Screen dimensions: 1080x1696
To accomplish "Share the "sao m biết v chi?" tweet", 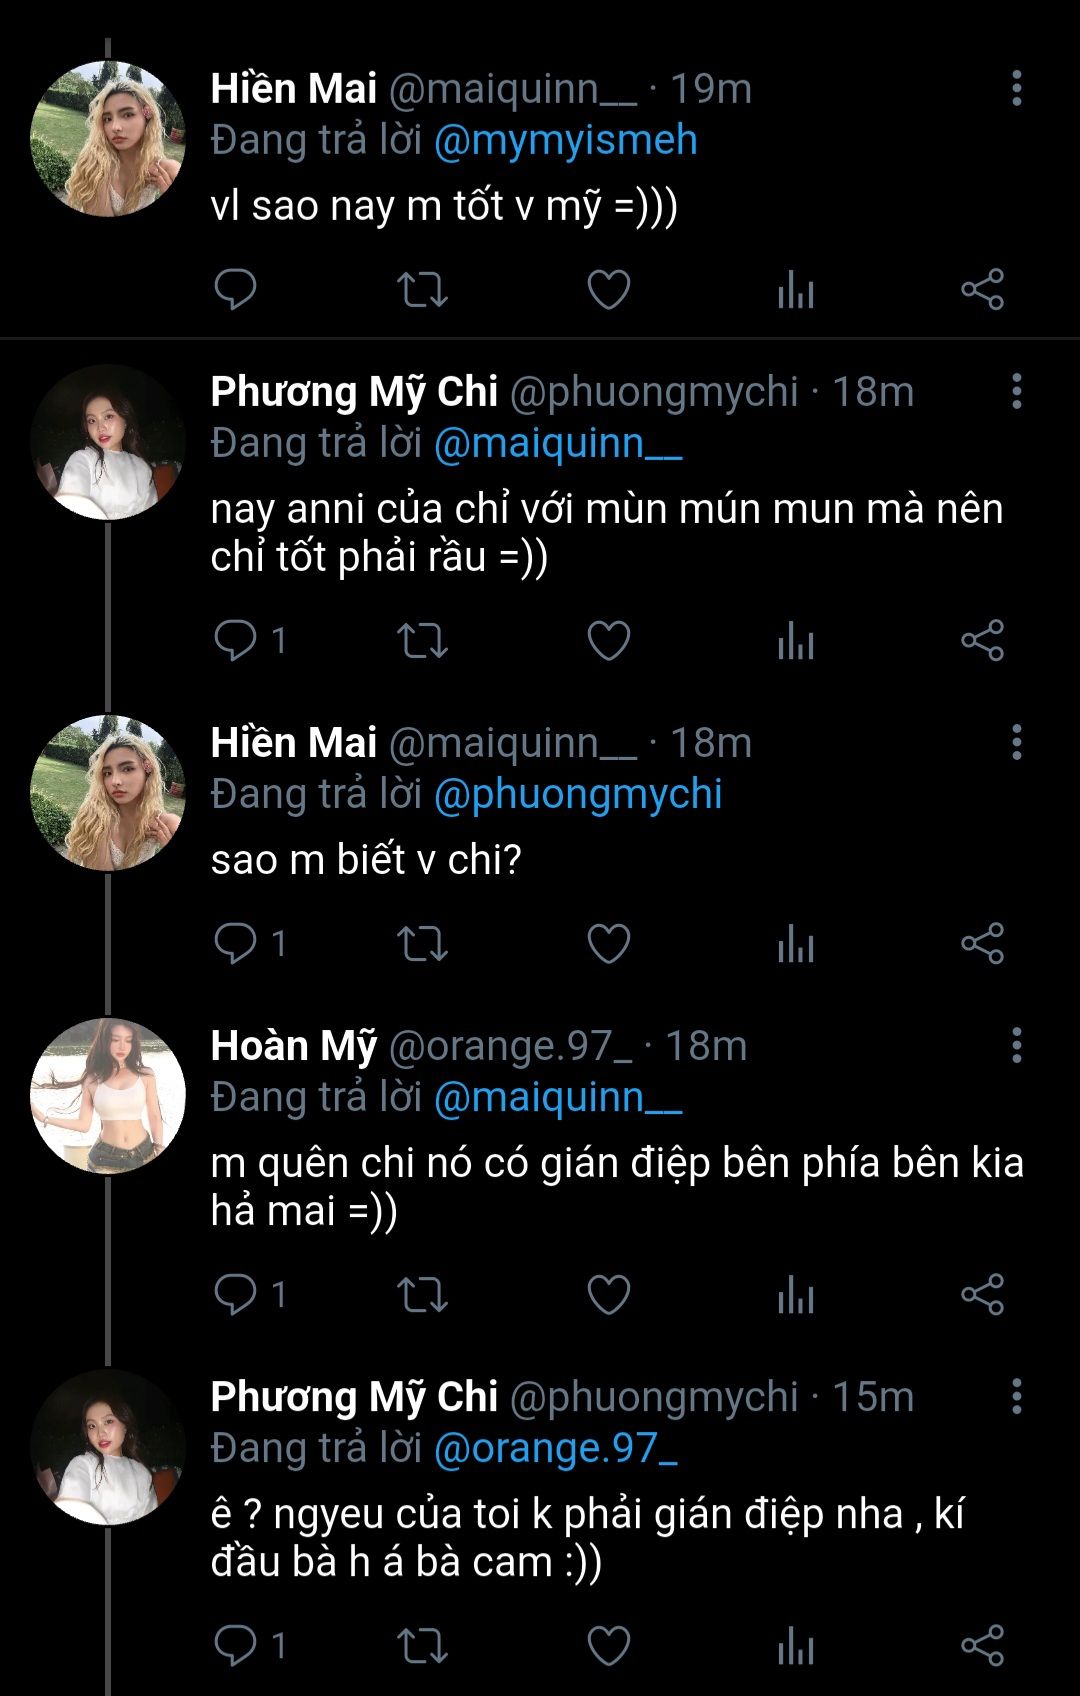I will 982,944.
